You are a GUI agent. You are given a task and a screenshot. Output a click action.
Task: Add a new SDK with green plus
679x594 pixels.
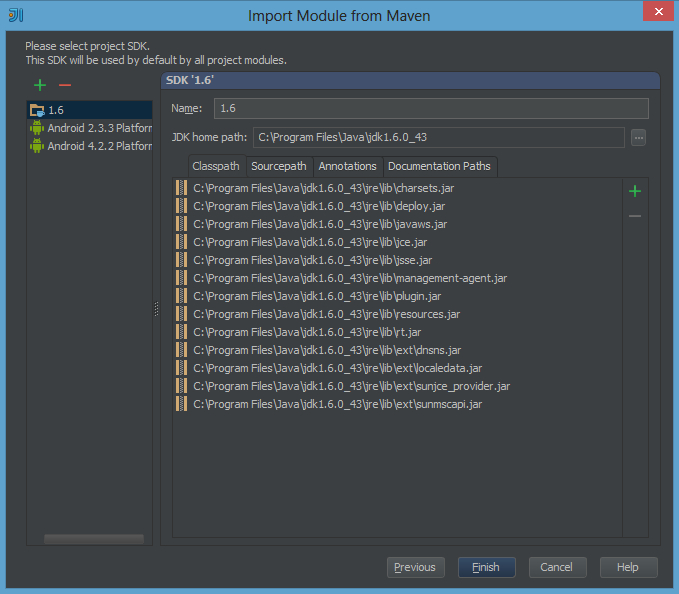click(40, 85)
